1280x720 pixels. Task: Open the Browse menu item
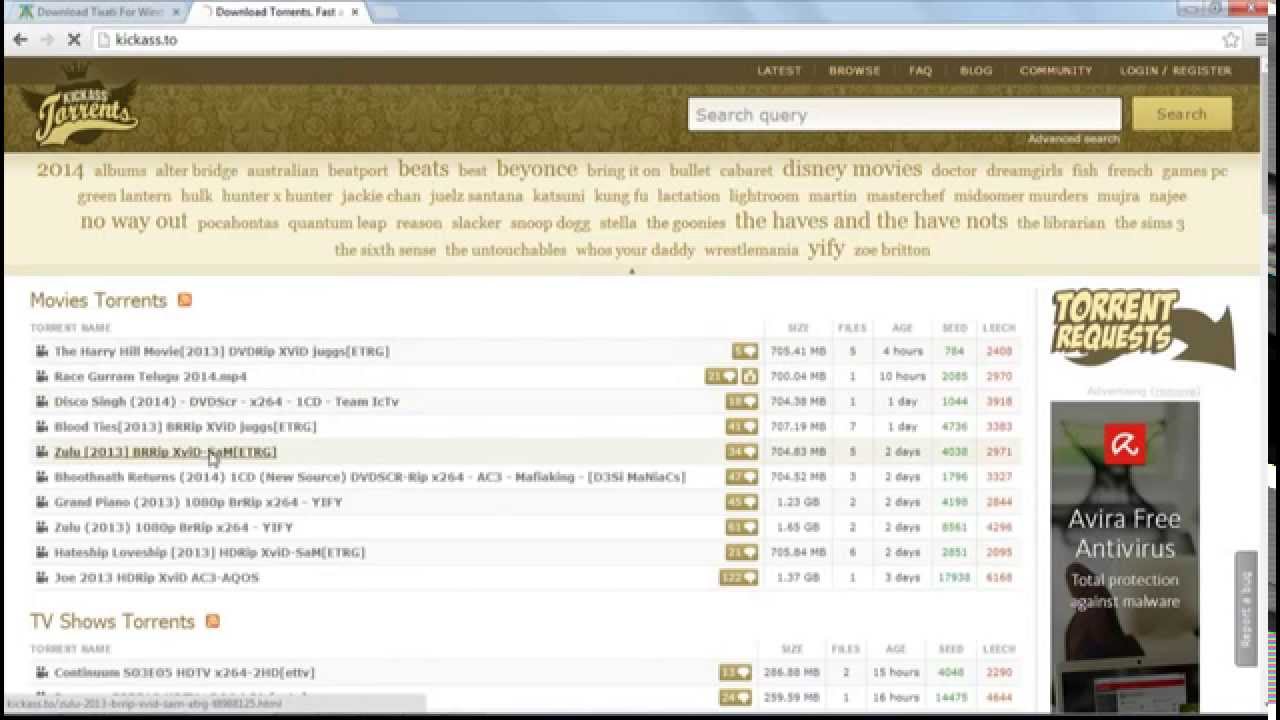pyautogui.click(x=855, y=71)
